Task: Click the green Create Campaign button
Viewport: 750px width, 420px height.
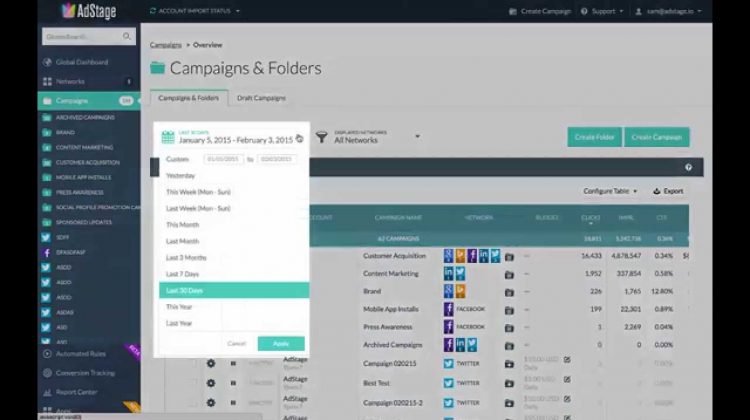Action: pyautogui.click(x=657, y=137)
